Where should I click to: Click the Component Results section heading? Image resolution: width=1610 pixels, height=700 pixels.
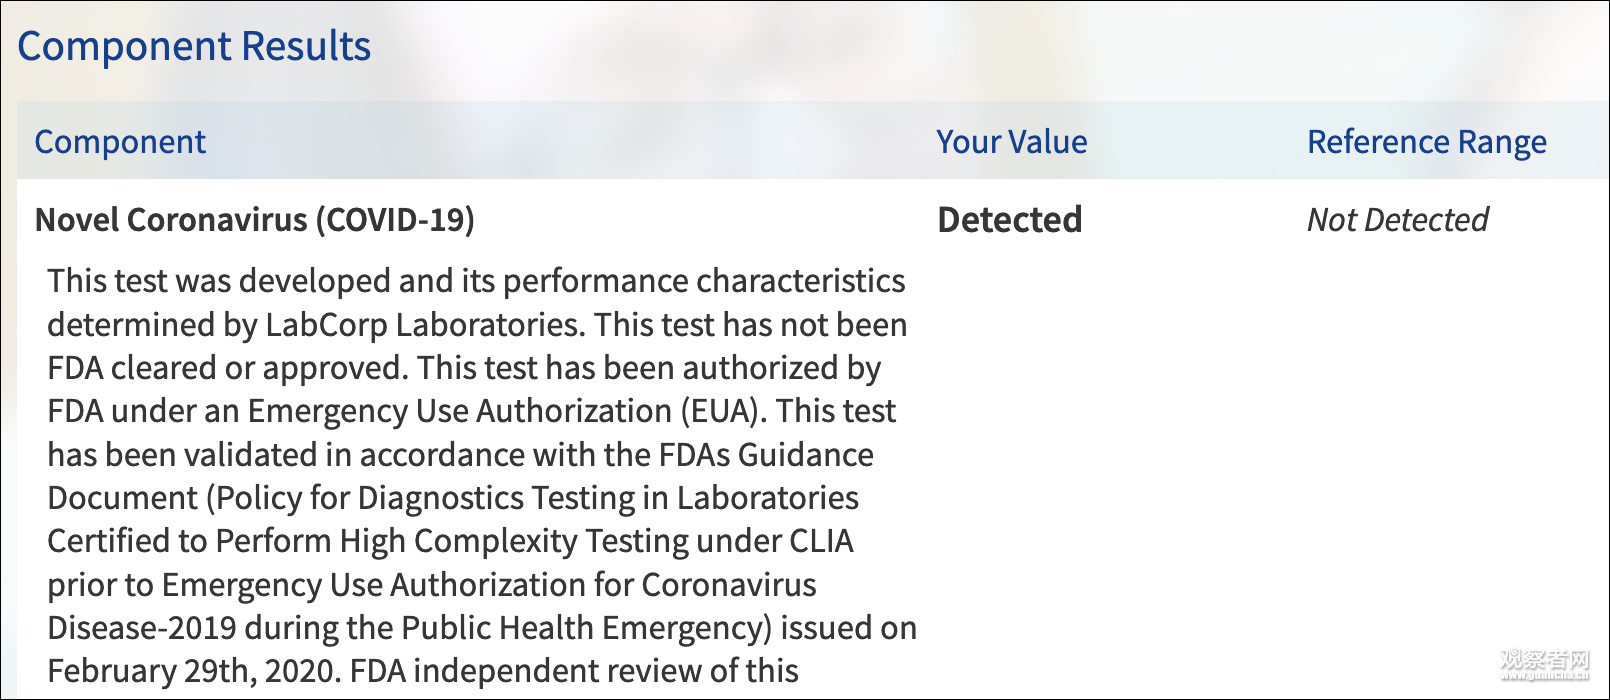click(x=194, y=47)
